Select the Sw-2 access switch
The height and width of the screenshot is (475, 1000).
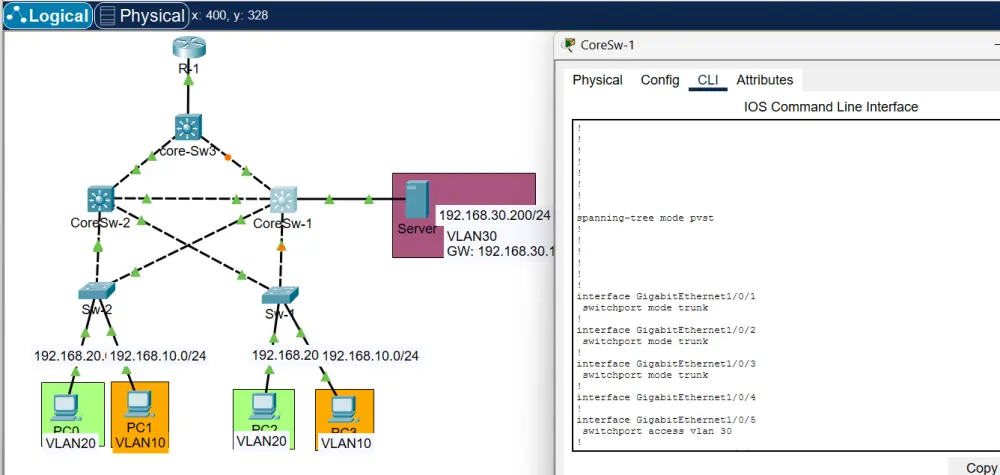[96, 291]
